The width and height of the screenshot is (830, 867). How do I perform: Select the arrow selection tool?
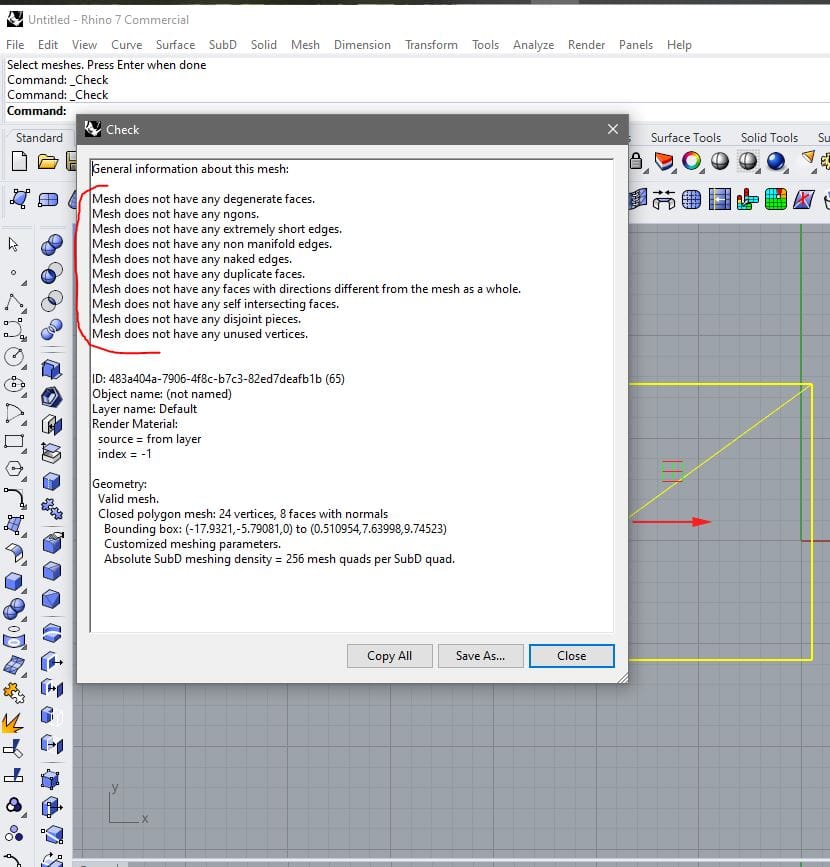coord(13,244)
